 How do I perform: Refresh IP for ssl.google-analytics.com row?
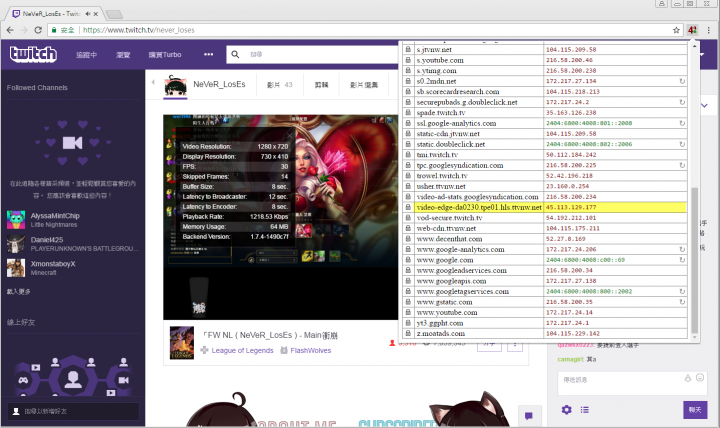[x=682, y=124]
